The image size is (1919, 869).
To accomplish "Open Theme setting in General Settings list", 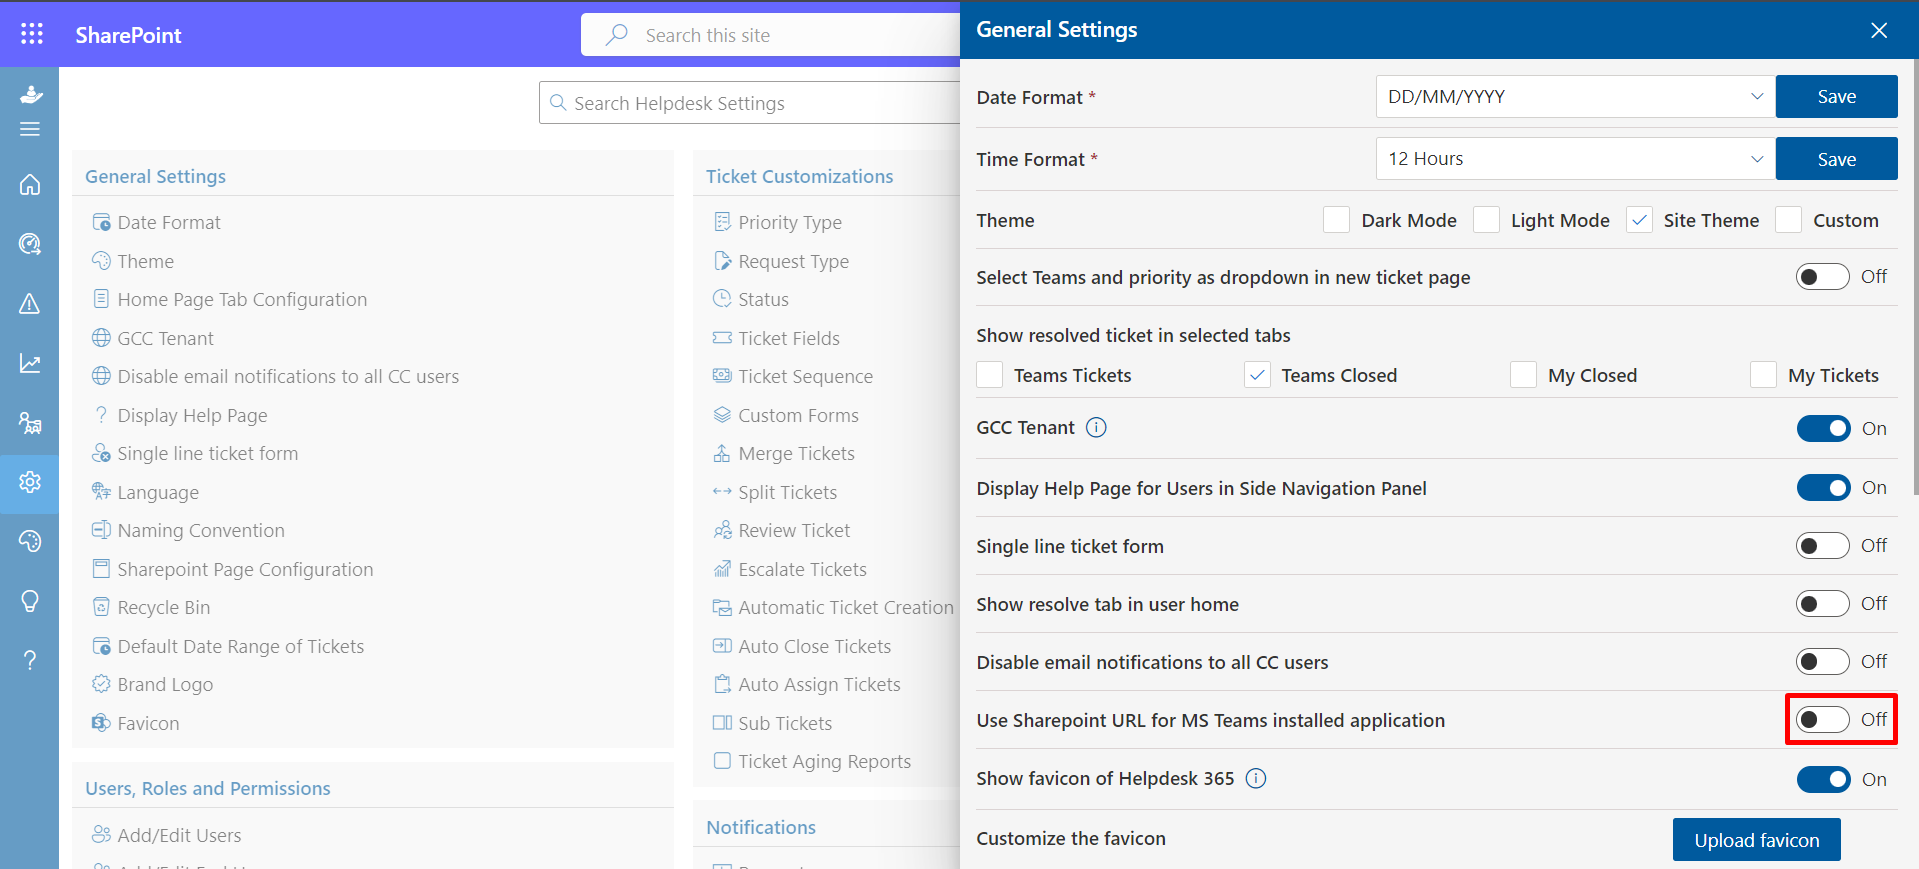I will tap(133, 261).
